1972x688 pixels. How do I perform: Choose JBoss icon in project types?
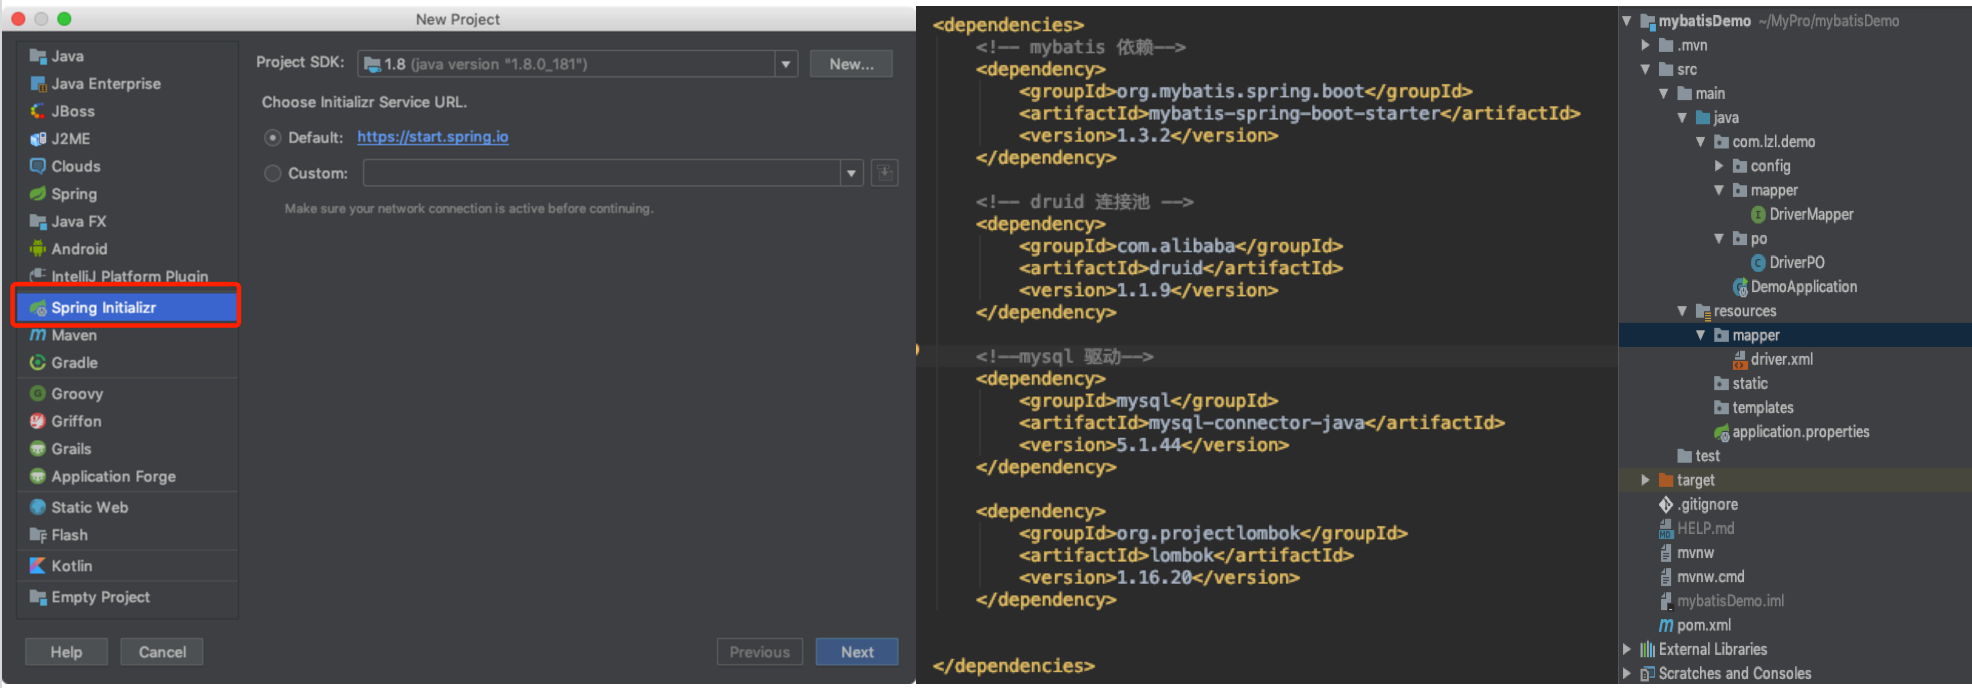coord(38,111)
